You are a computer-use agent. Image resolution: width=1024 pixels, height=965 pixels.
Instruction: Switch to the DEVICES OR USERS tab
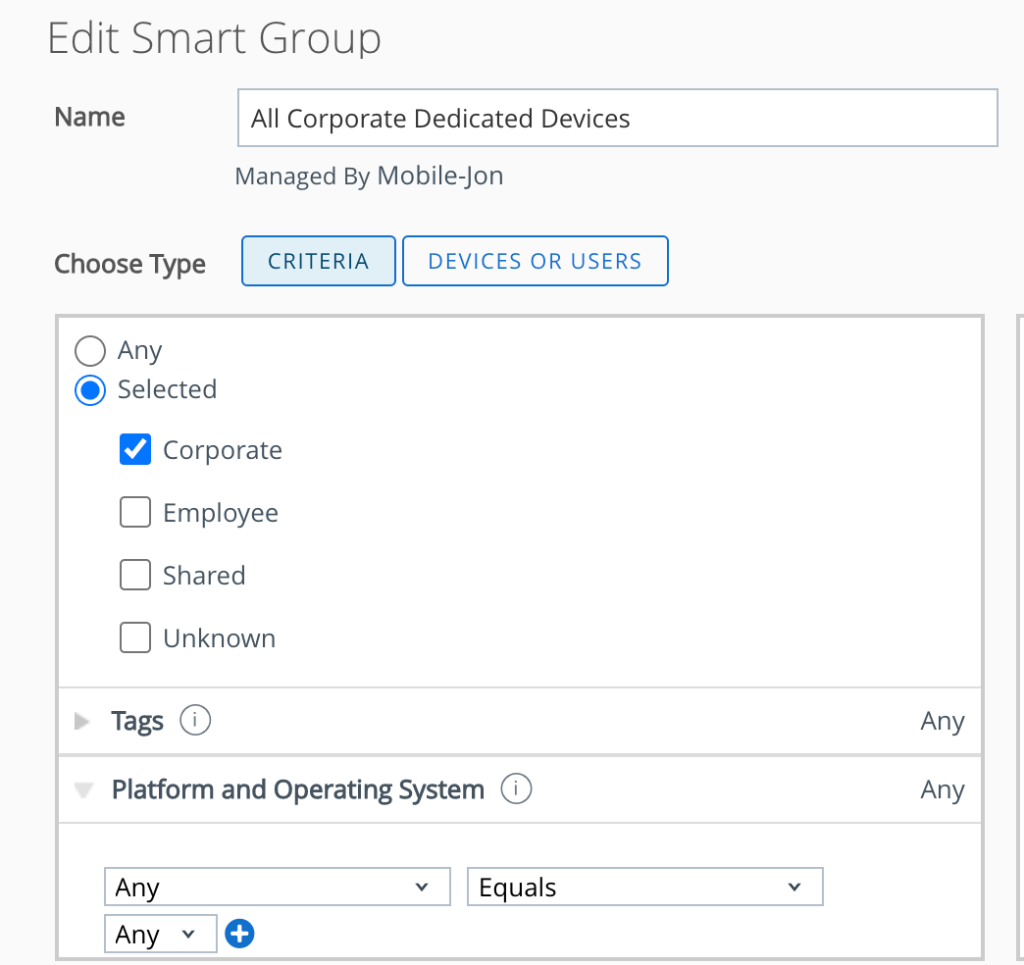point(535,260)
